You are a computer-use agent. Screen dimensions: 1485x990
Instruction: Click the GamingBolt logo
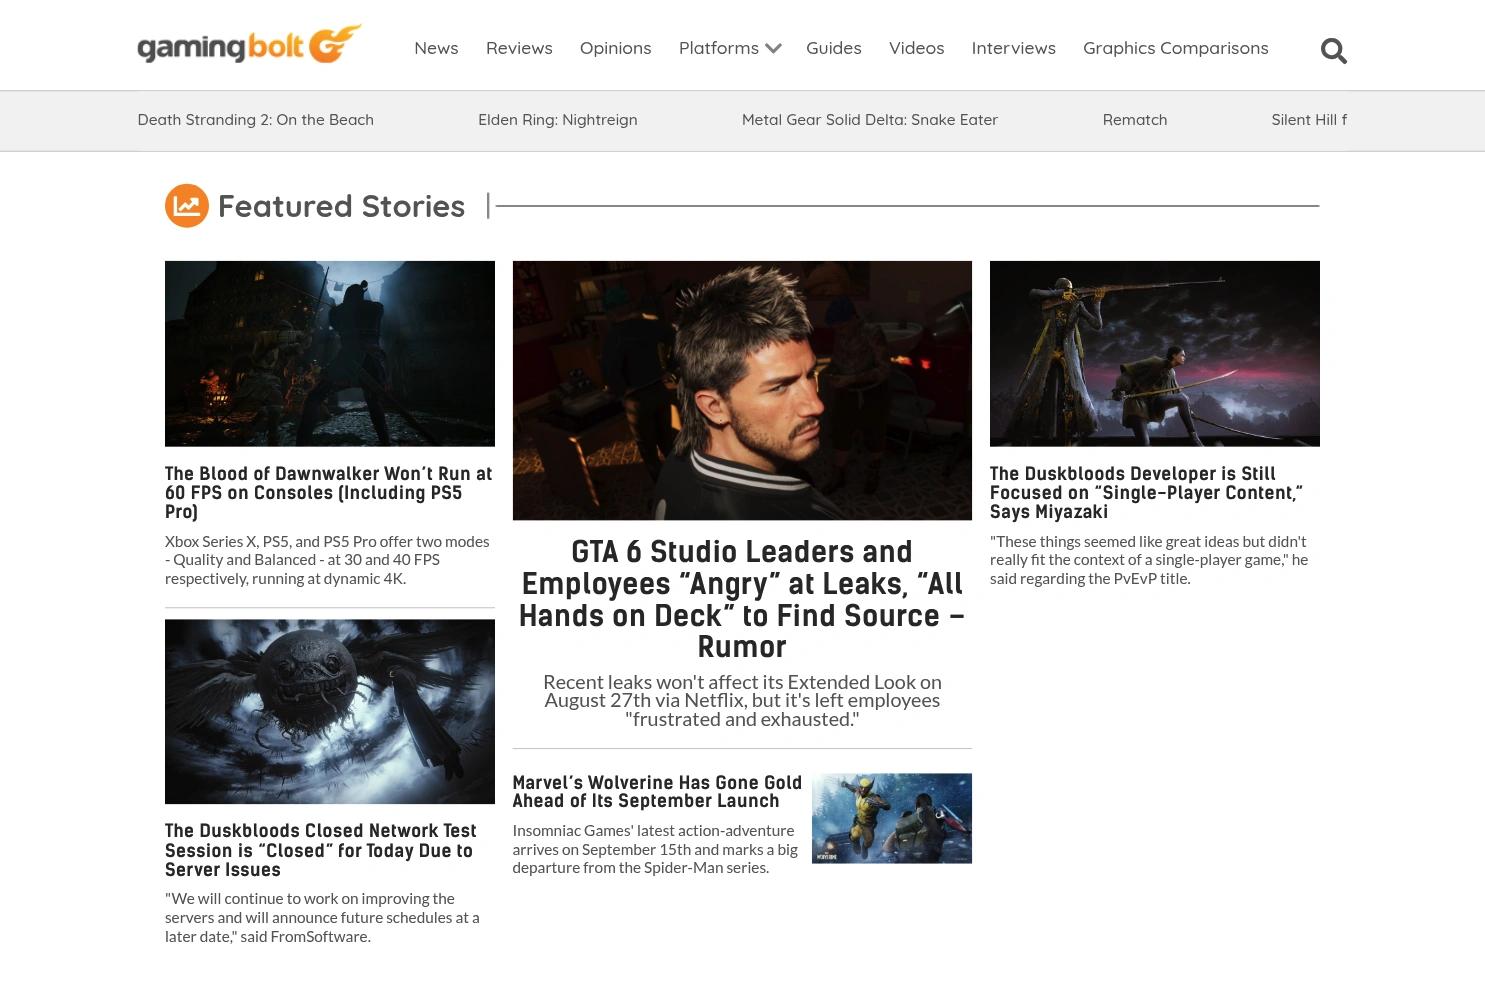coord(249,45)
